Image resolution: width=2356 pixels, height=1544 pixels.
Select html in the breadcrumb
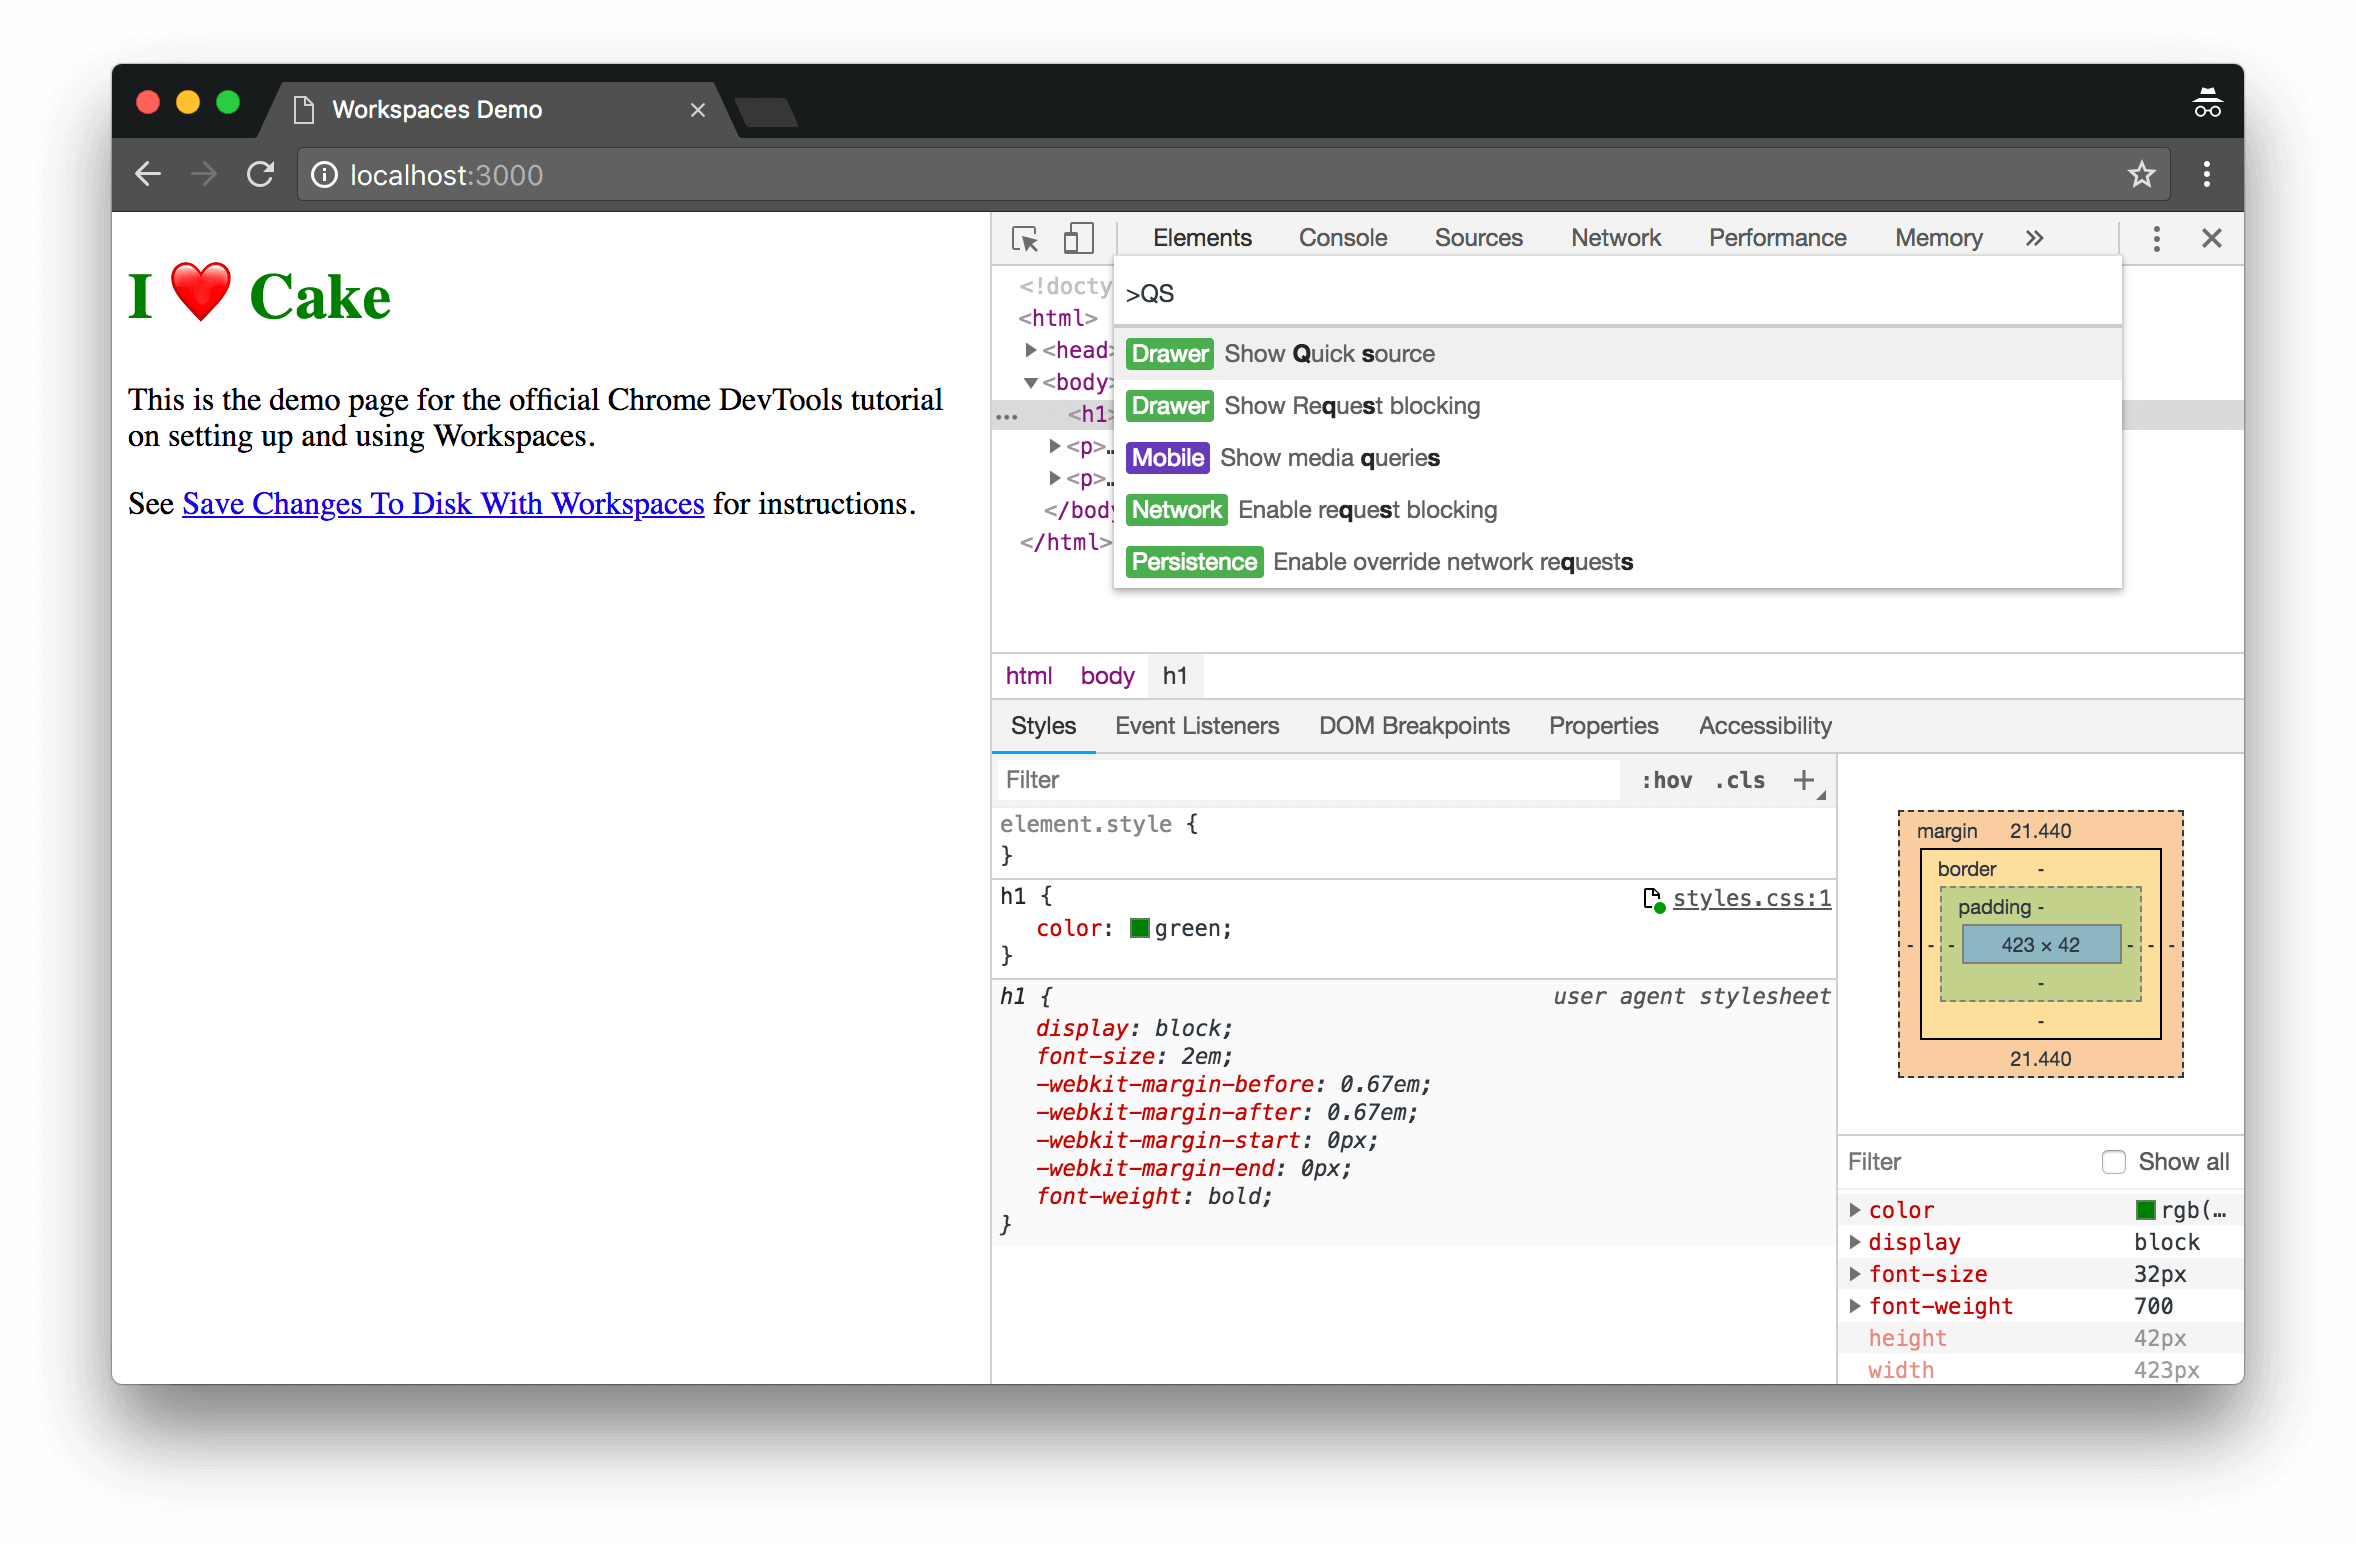1028,676
